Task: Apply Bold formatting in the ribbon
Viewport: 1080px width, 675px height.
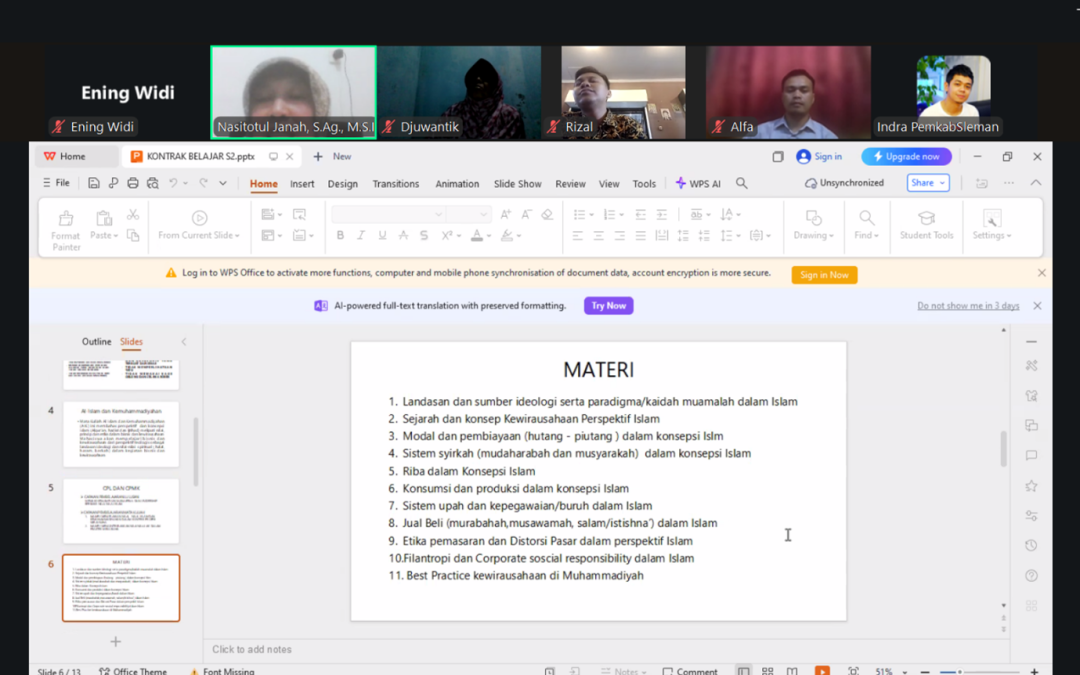Action: point(340,236)
